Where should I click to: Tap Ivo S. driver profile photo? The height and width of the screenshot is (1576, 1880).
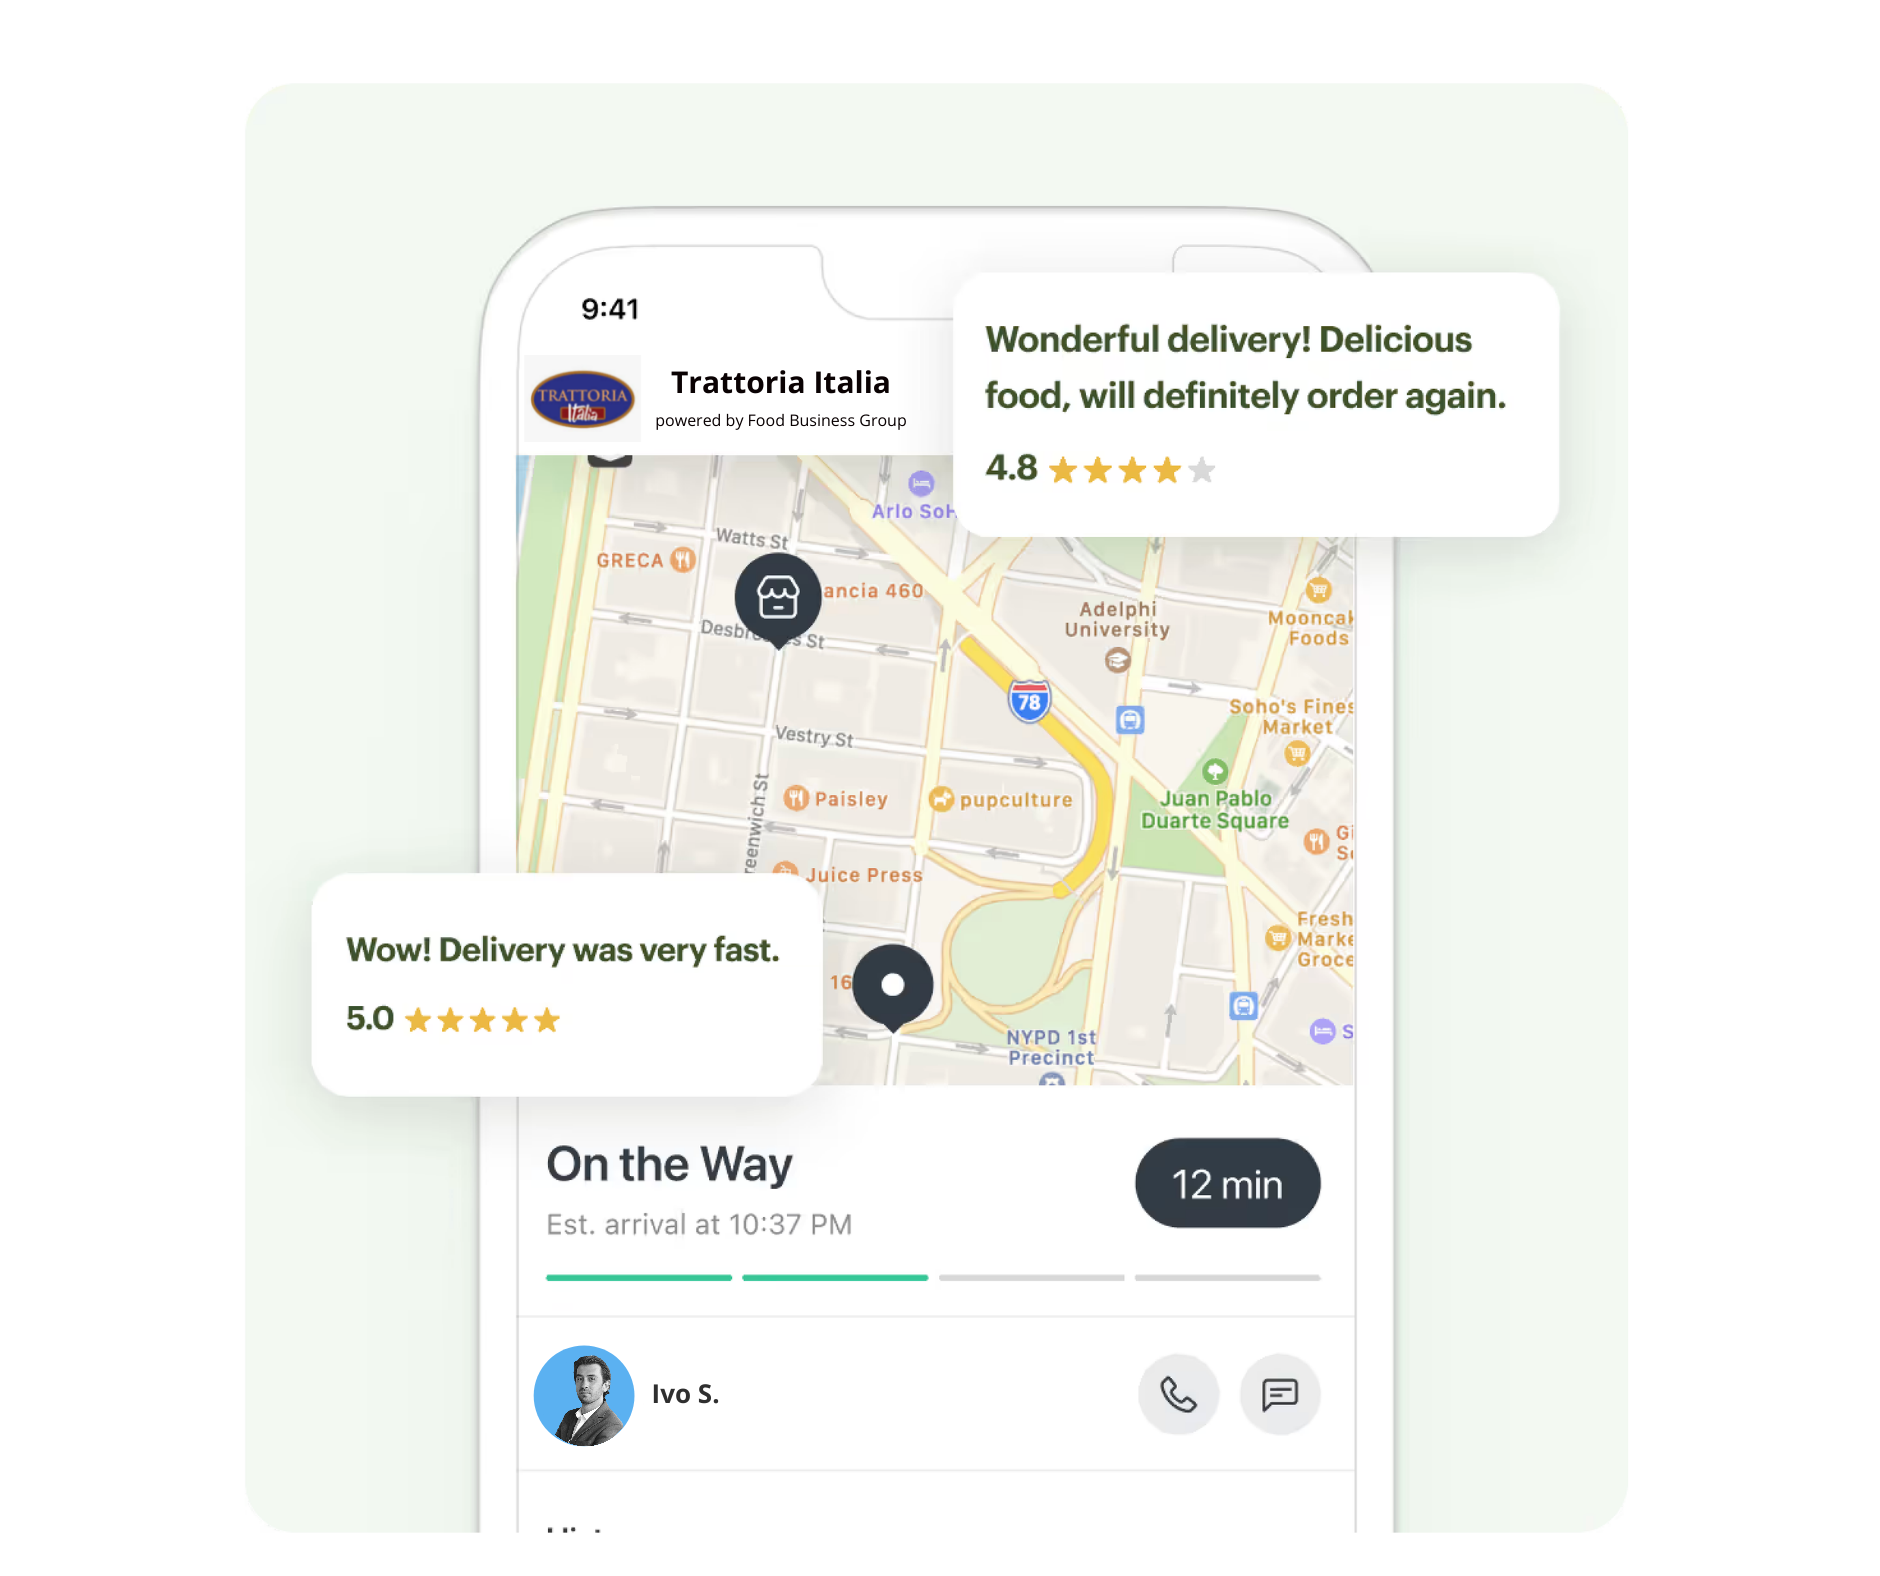tap(584, 1395)
